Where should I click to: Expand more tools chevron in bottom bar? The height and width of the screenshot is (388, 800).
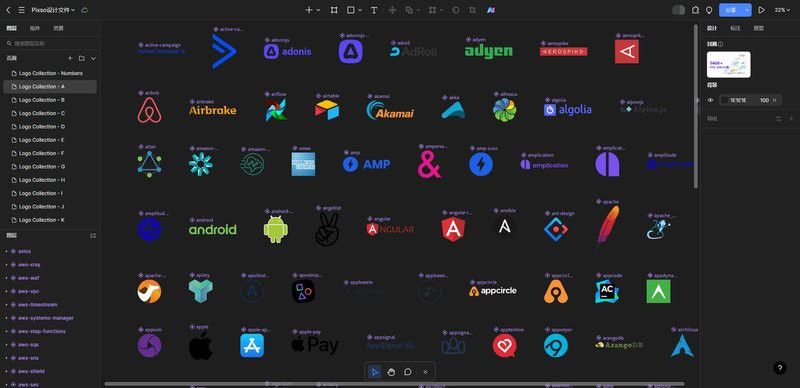pos(425,372)
